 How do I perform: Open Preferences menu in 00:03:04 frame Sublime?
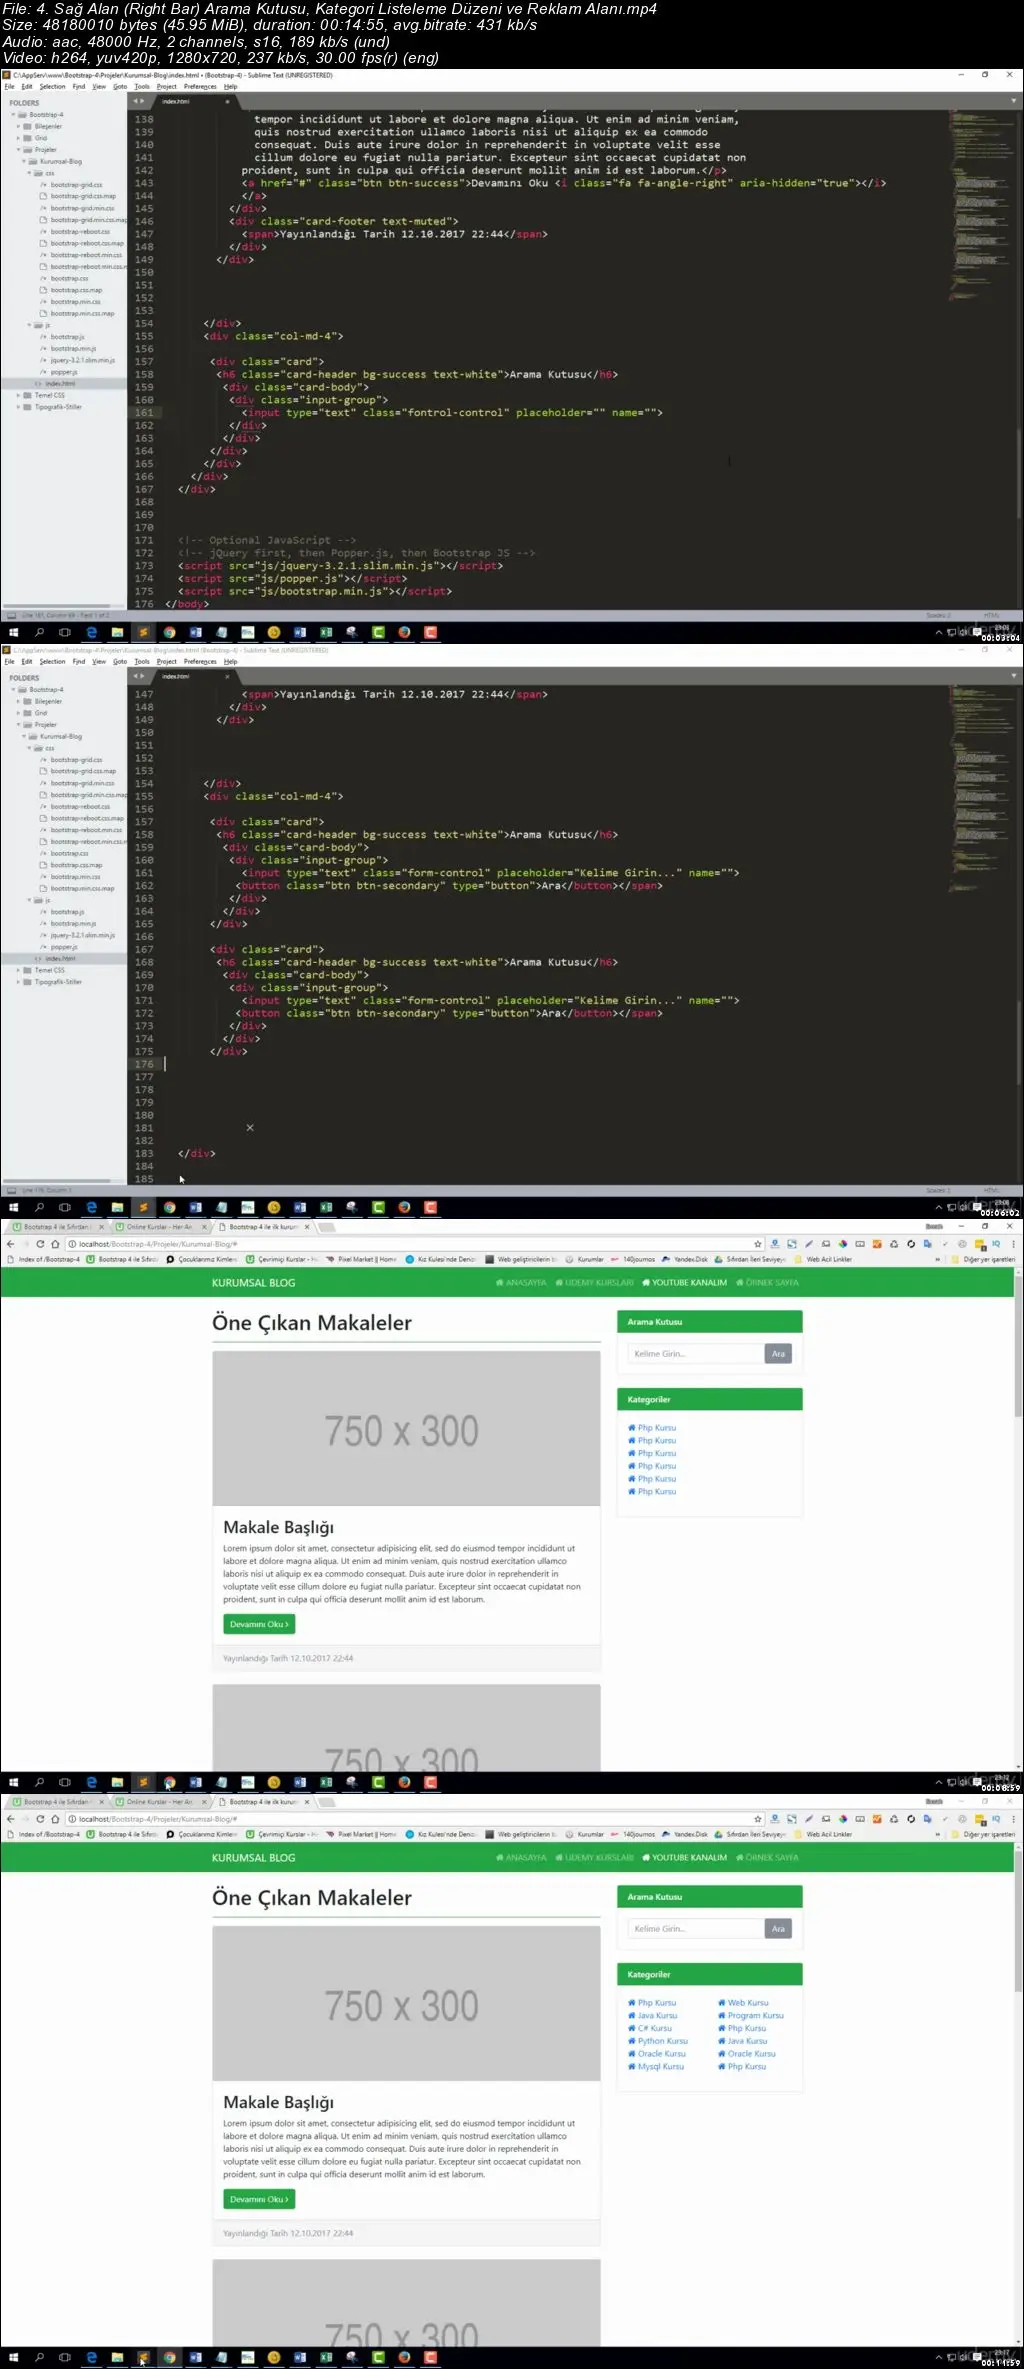200,87
